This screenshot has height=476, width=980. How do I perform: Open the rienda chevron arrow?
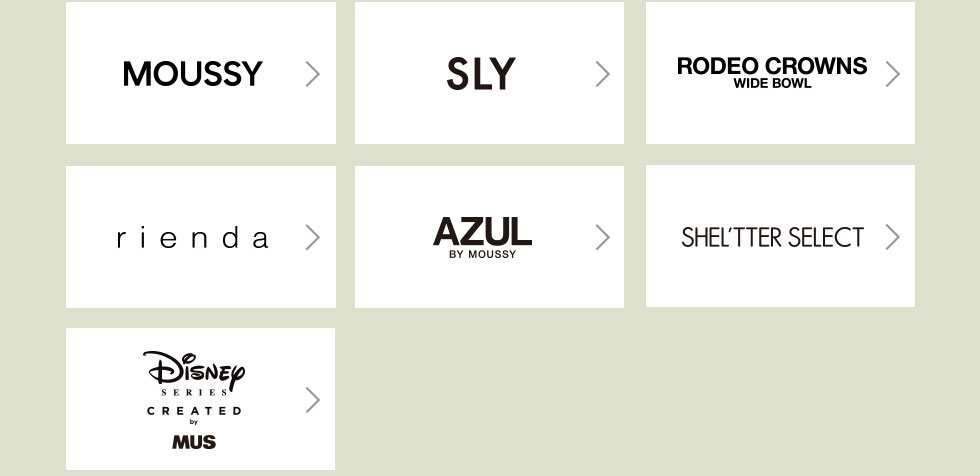tap(312, 237)
